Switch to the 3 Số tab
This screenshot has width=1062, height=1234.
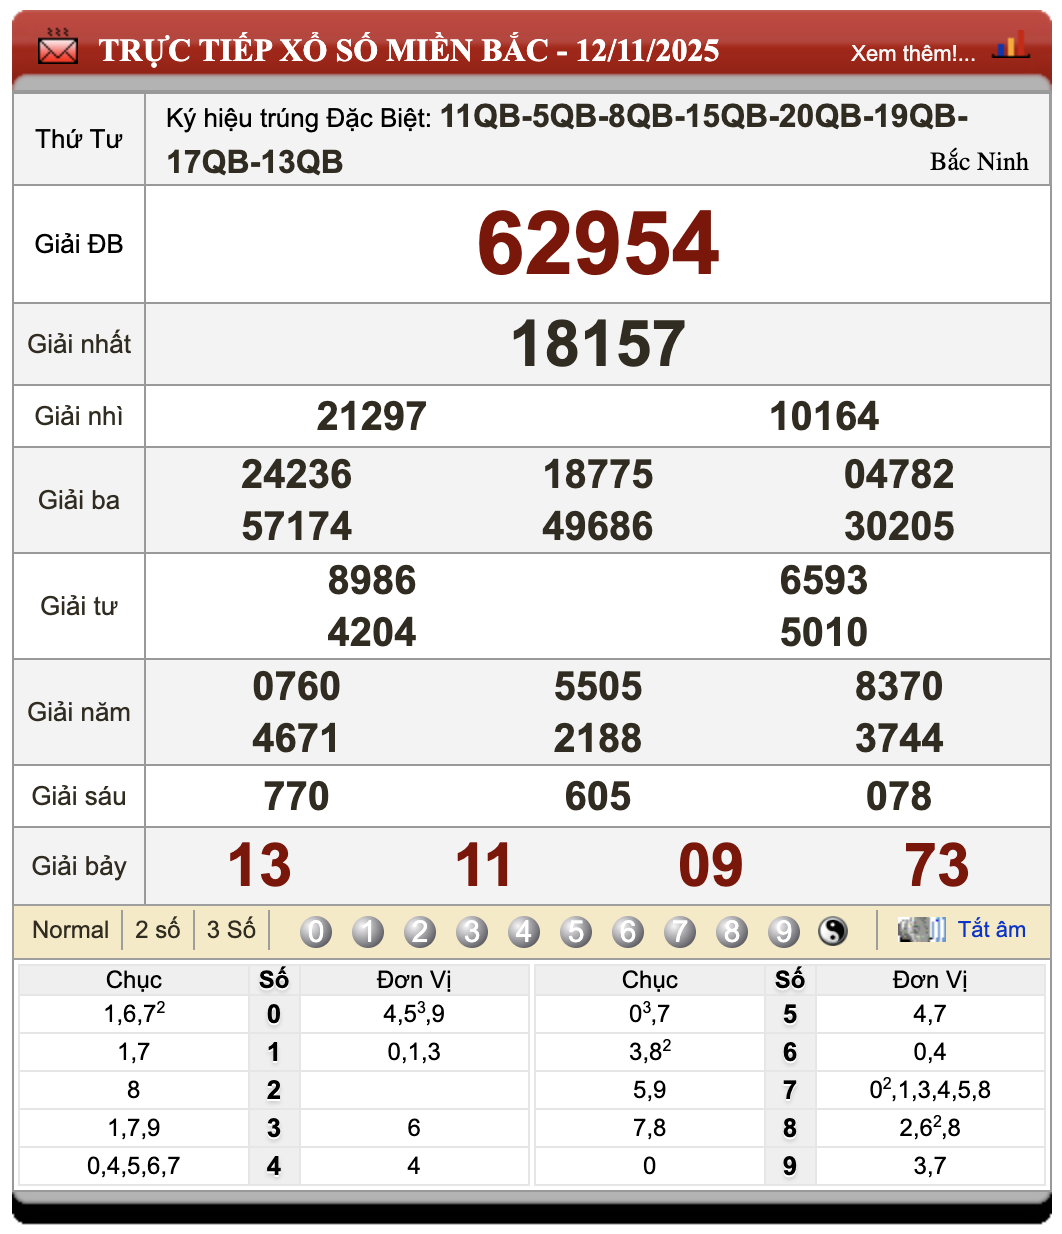point(232,930)
